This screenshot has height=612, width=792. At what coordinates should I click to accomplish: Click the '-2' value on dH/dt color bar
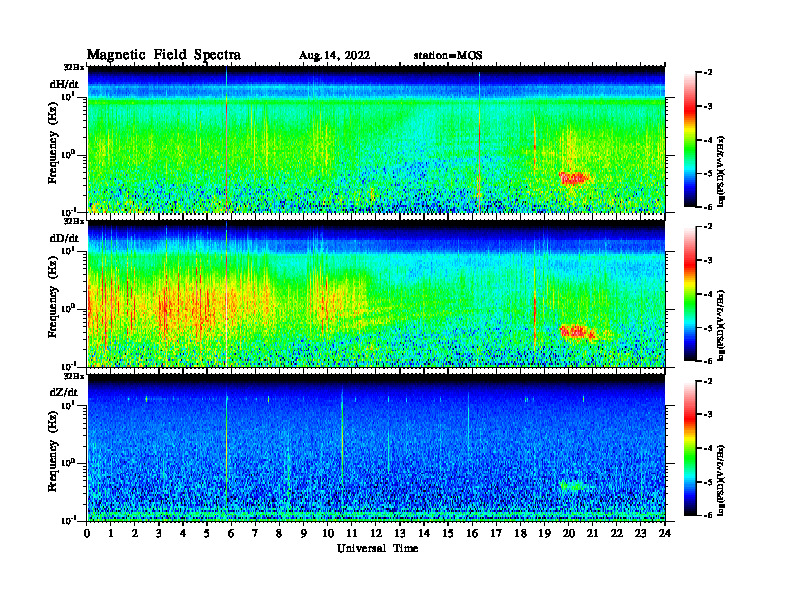click(708, 73)
